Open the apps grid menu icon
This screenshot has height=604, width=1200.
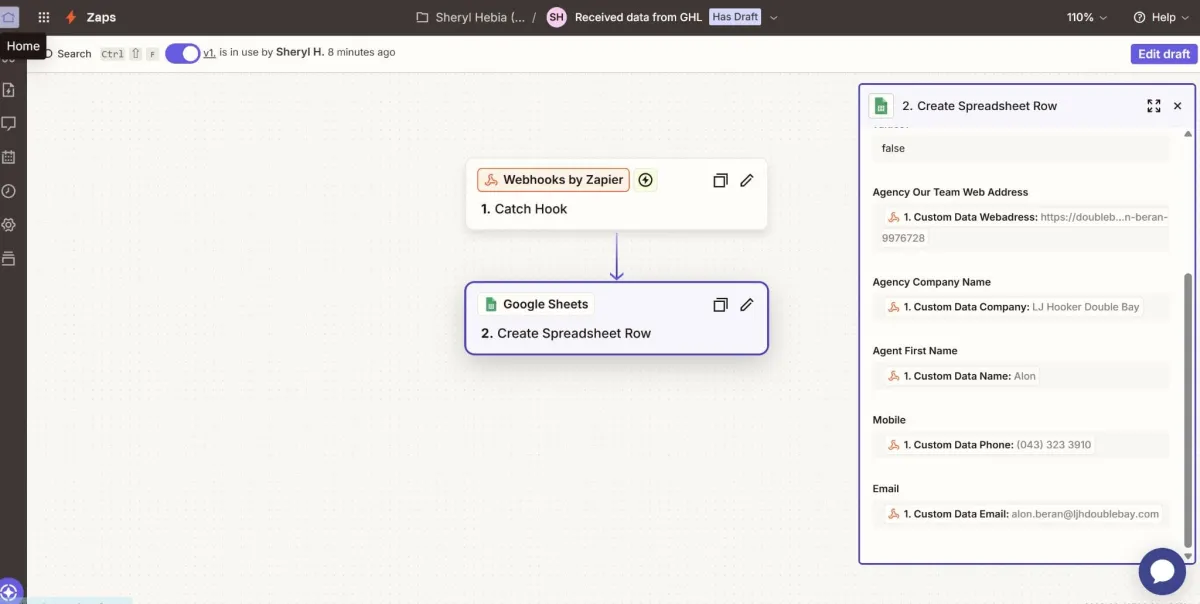(44, 17)
